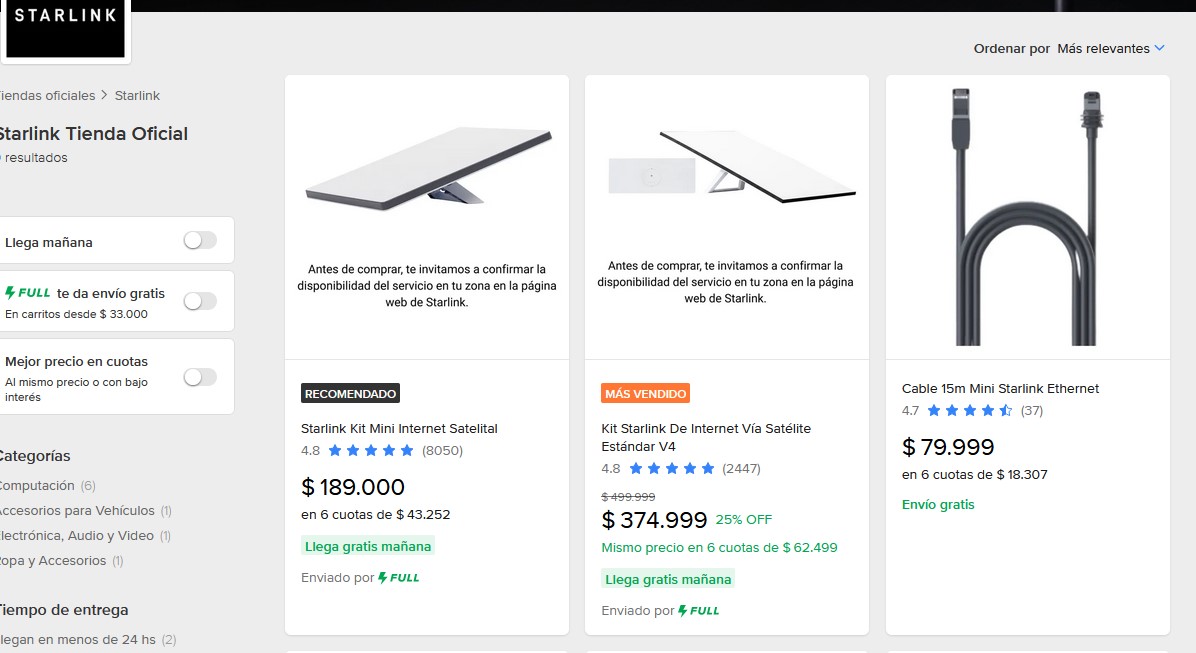Viewport: 1196px width, 653px height.
Task: Open the Cable 15m Mini Starlink Ethernet link
Action: [1000, 388]
